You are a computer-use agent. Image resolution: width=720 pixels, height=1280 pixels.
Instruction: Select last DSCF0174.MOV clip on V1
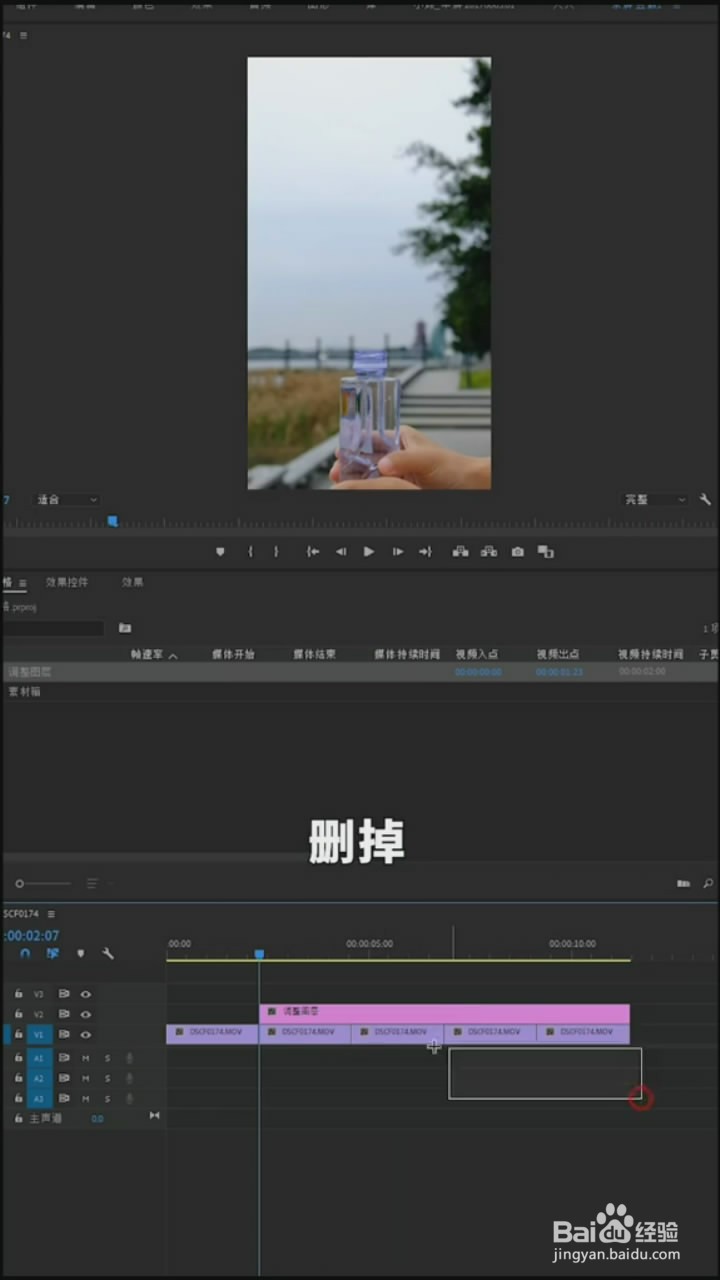tap(583, 1033)
